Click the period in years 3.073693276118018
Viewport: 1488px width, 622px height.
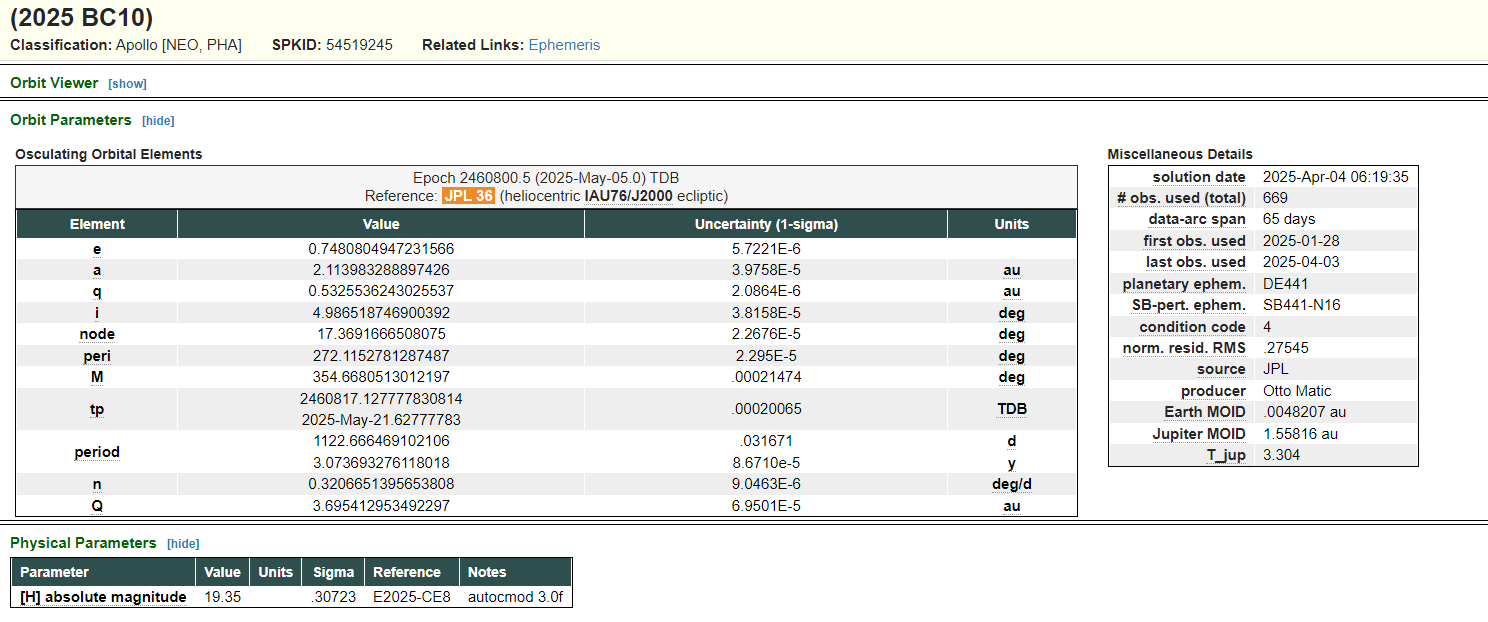click(381, 463)
